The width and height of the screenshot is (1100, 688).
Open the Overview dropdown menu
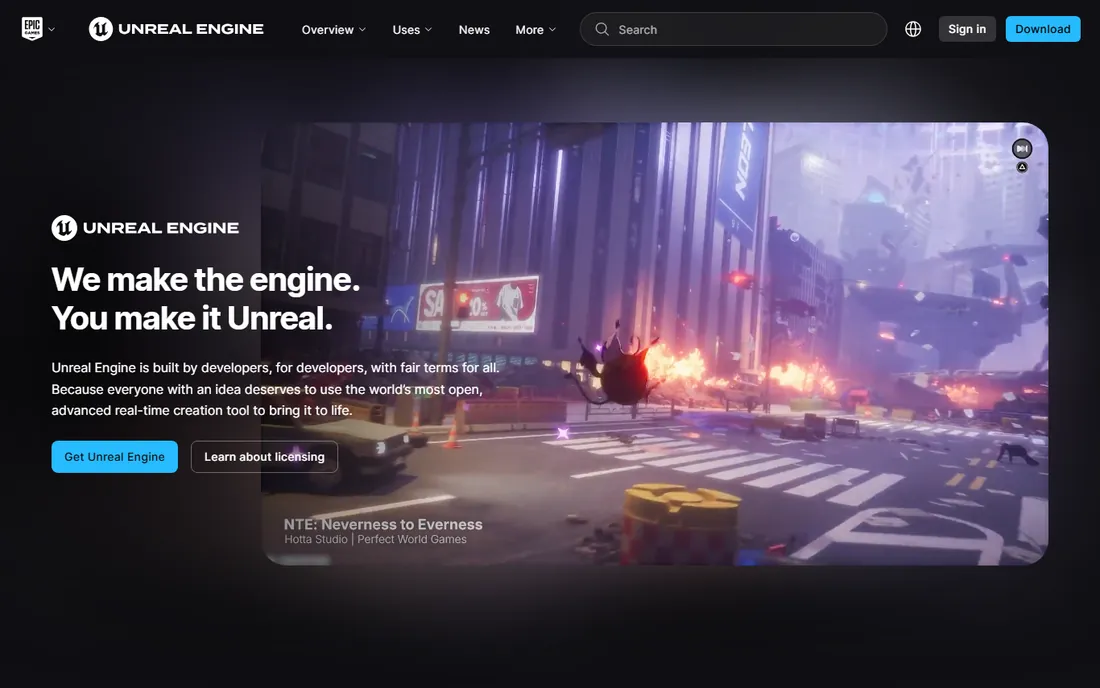click(334, 29)
